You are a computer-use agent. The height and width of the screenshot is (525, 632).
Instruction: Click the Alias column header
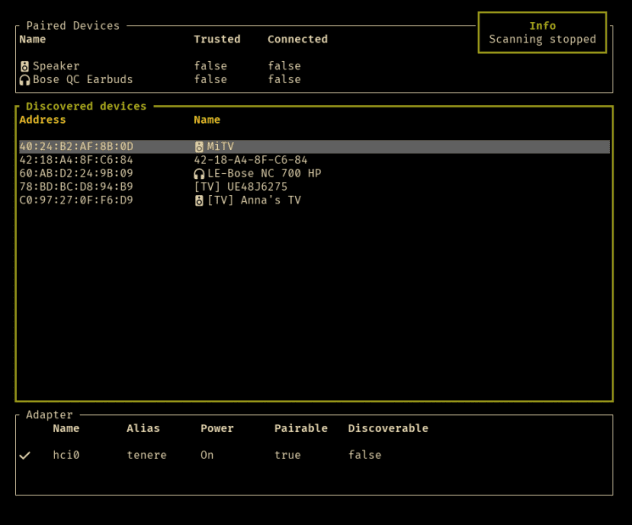pos(143,428)
